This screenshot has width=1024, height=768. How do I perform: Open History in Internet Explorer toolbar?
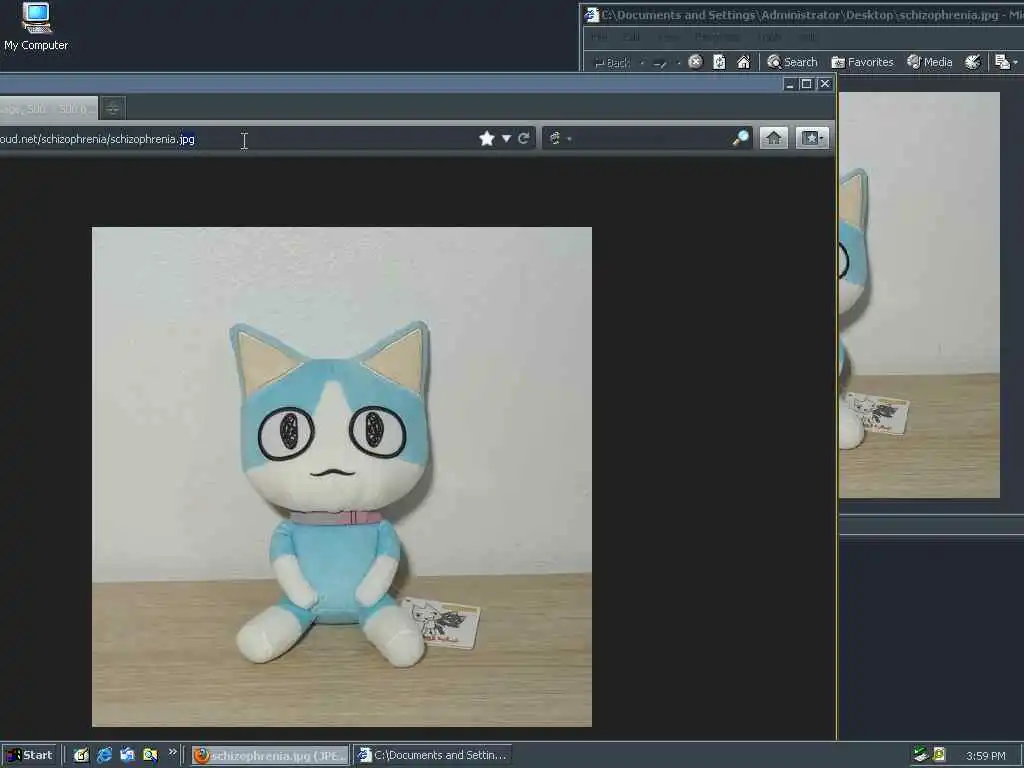(x=973, y=62)
